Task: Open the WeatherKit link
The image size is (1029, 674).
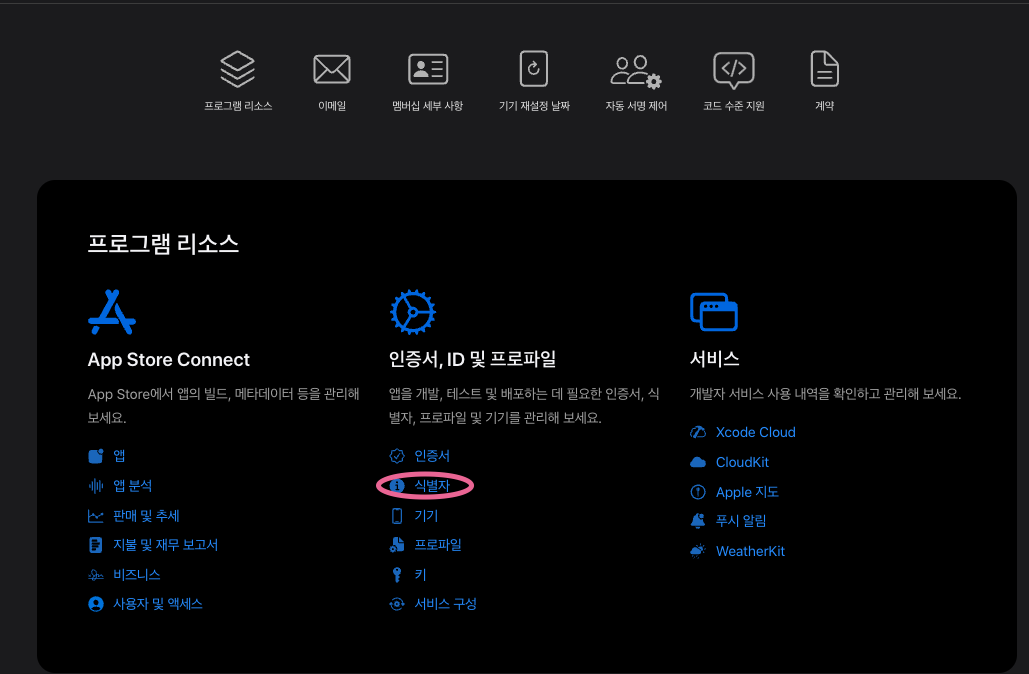Action: (x=750, y=551)
